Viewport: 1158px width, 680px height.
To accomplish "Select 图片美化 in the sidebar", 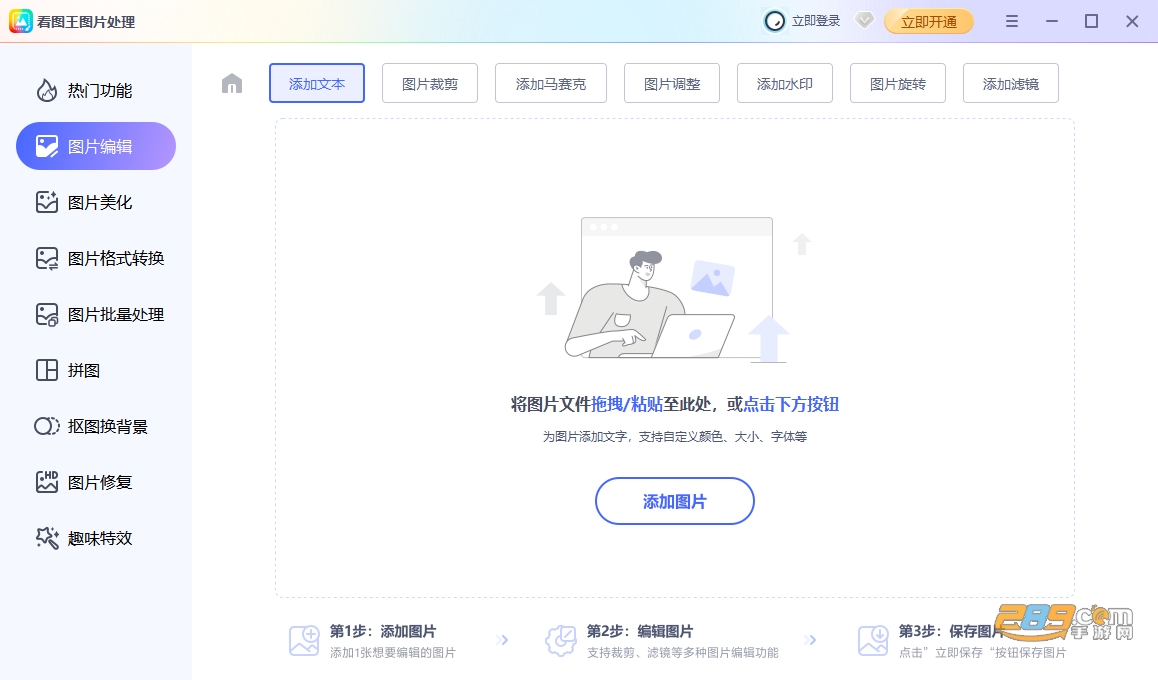I will click(x=96, y=202).
